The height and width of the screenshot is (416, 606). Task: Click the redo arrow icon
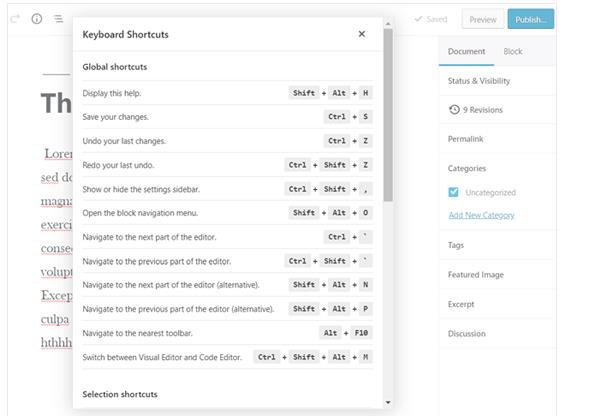tap(14, 19)
